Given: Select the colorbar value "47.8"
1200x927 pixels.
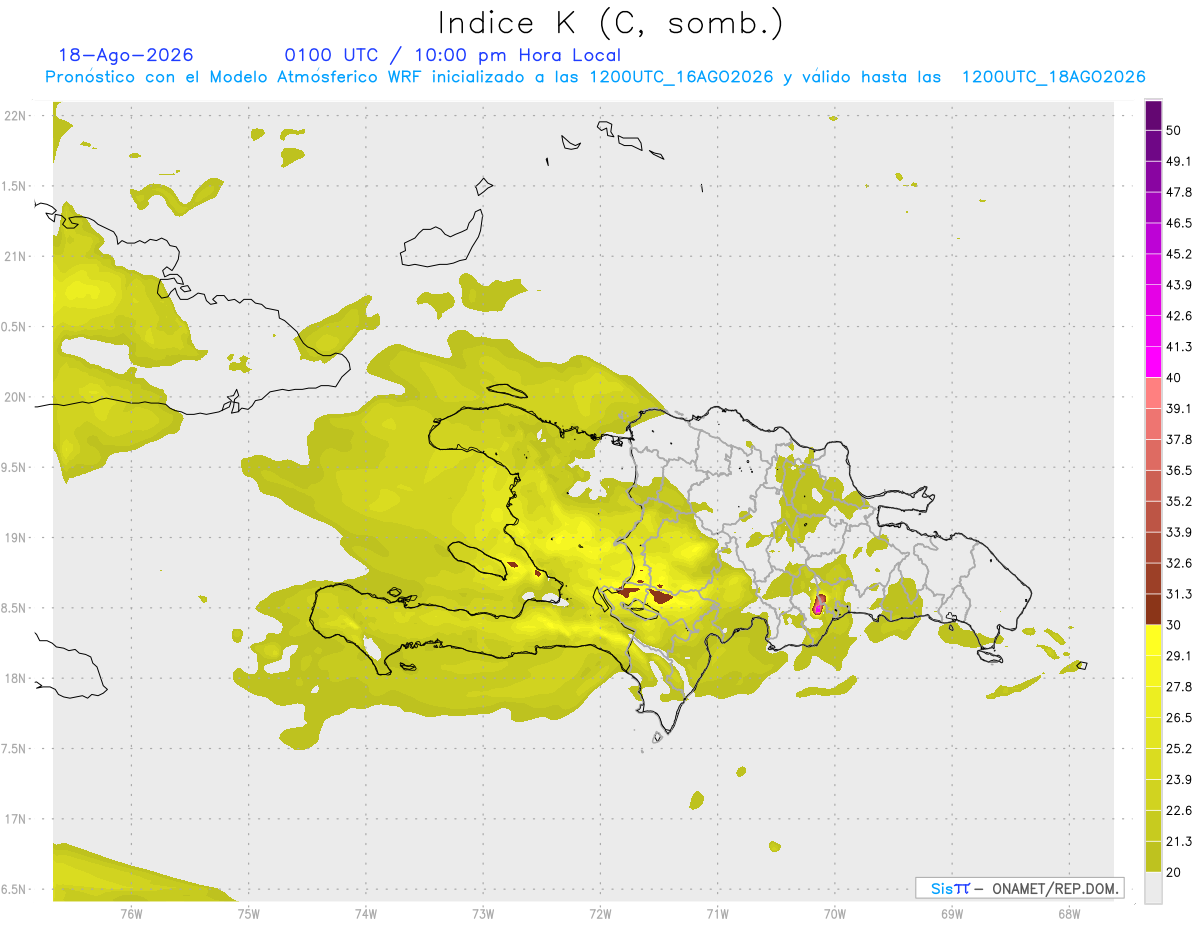Looking at the screenshot, I should tap(1179, 192).
